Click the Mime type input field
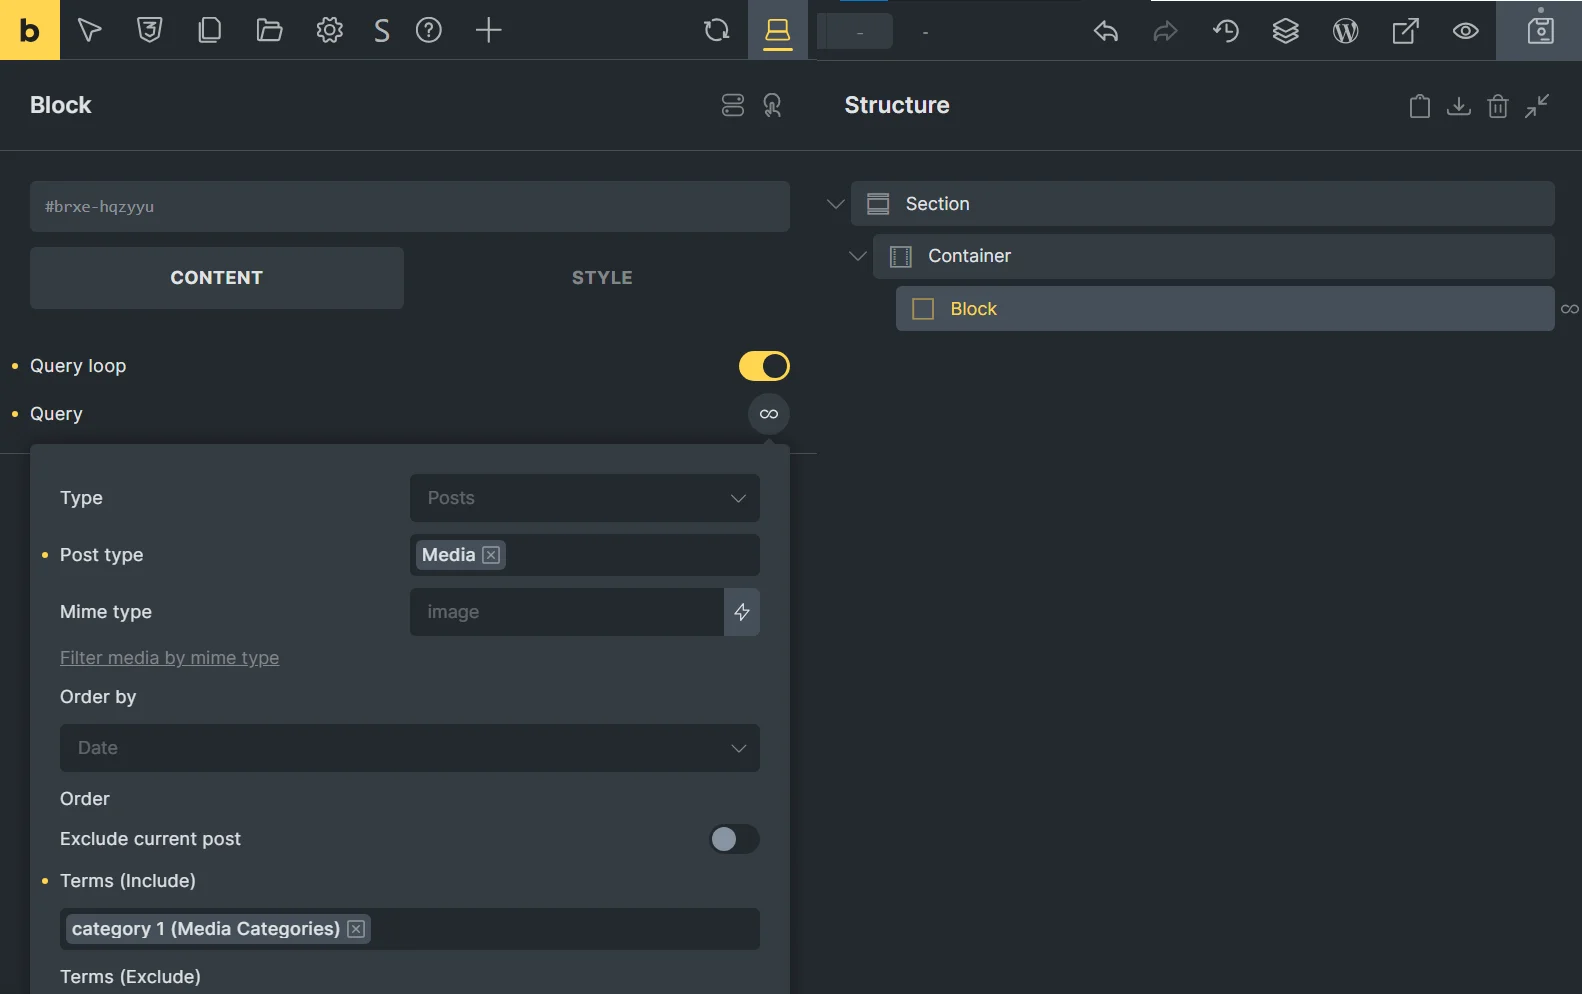This screenshot has height=994, width=1582. [x=566, y=612]
